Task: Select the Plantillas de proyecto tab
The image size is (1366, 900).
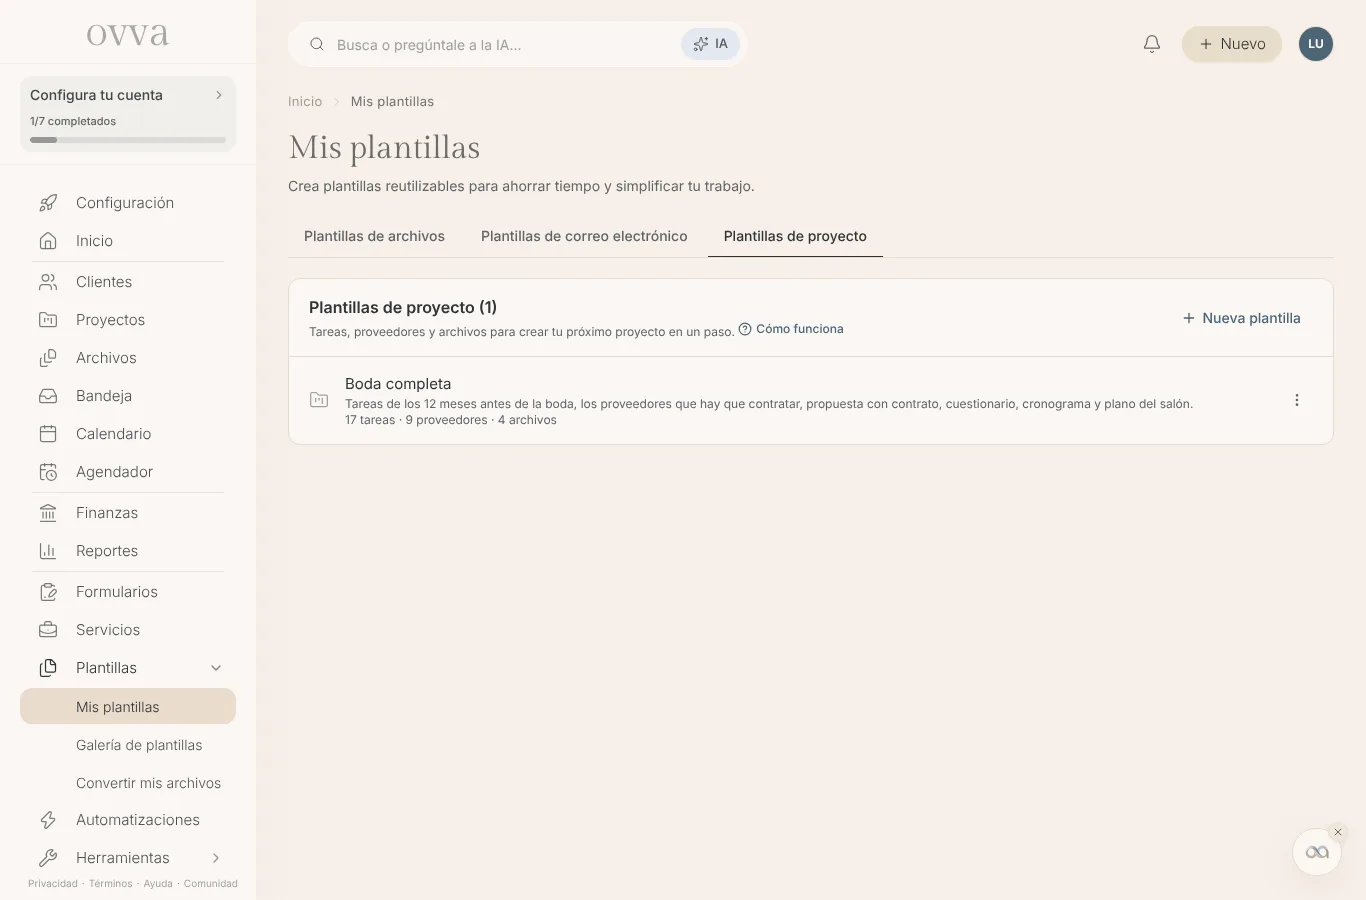Action: 795,236
